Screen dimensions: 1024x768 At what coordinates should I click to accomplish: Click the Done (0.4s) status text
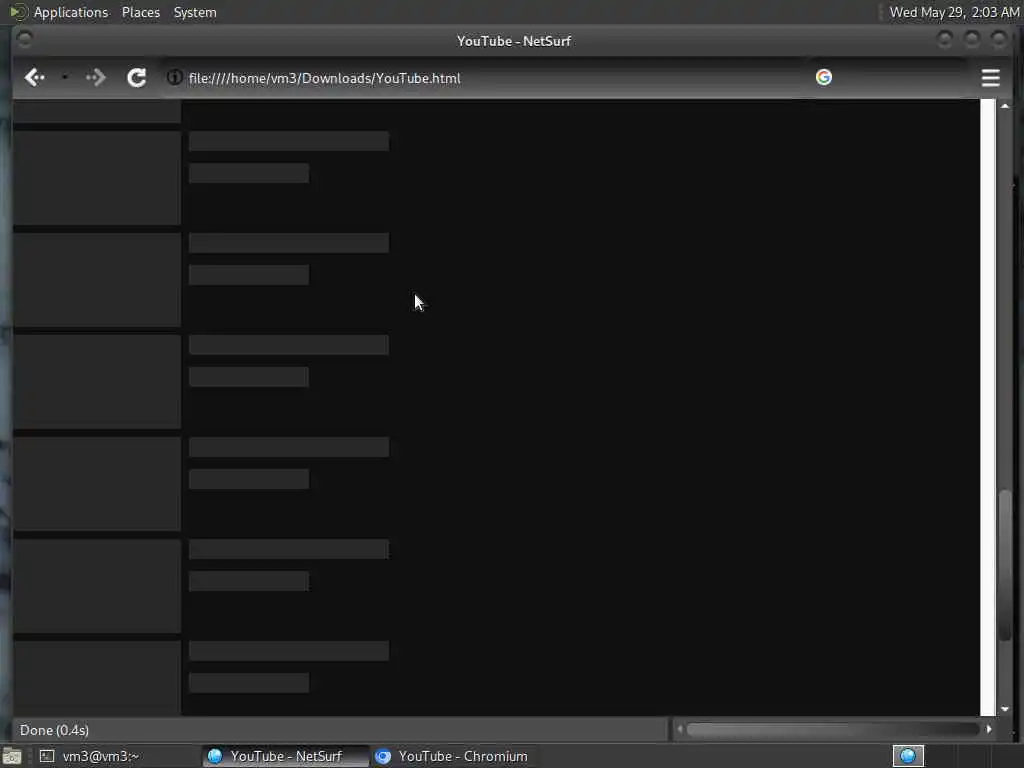(x=54, y=730)
